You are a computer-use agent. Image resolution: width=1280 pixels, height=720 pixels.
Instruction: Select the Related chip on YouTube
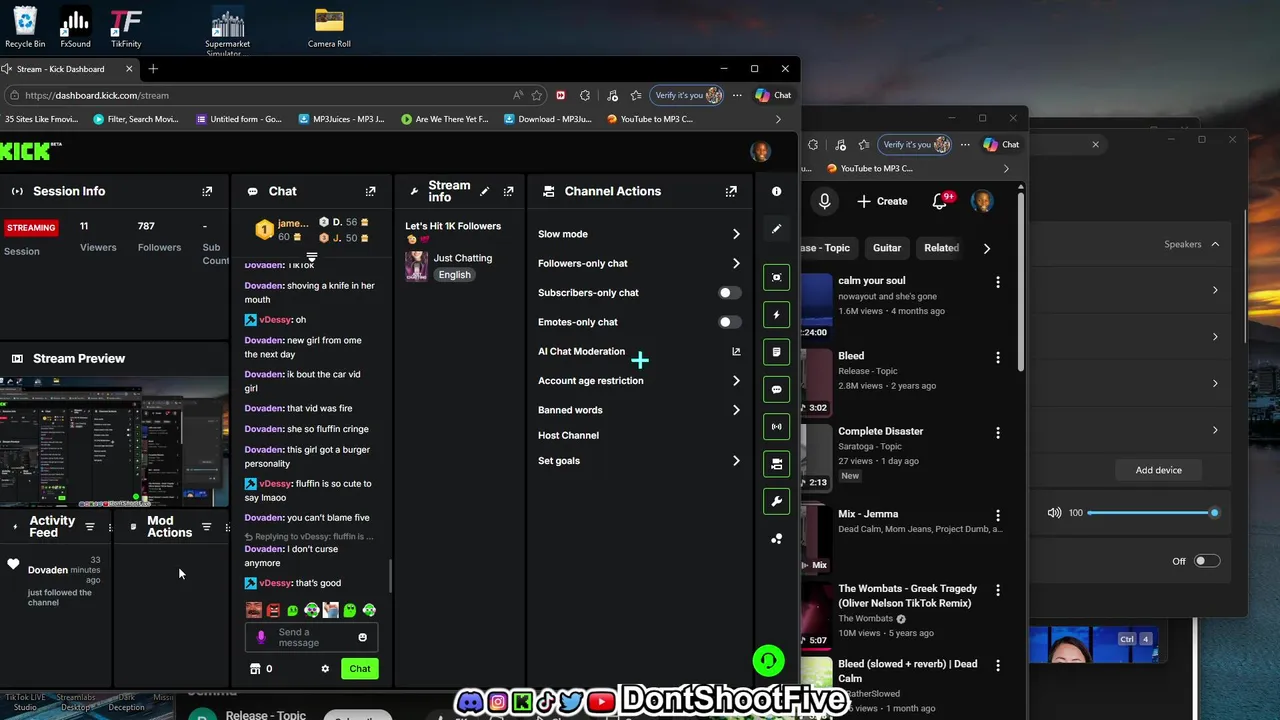pos(941,248)
